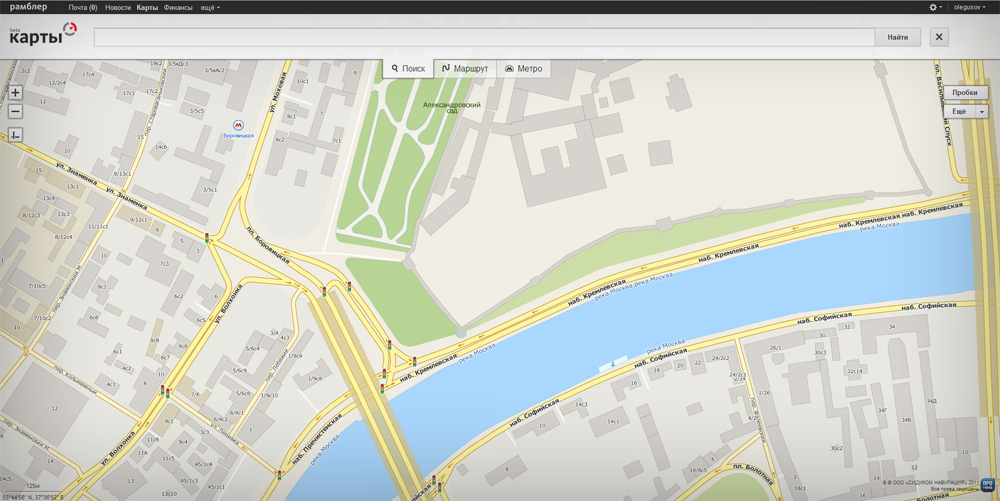Select the Поиск tab
1000x501 pixels.
click(408, 69)
